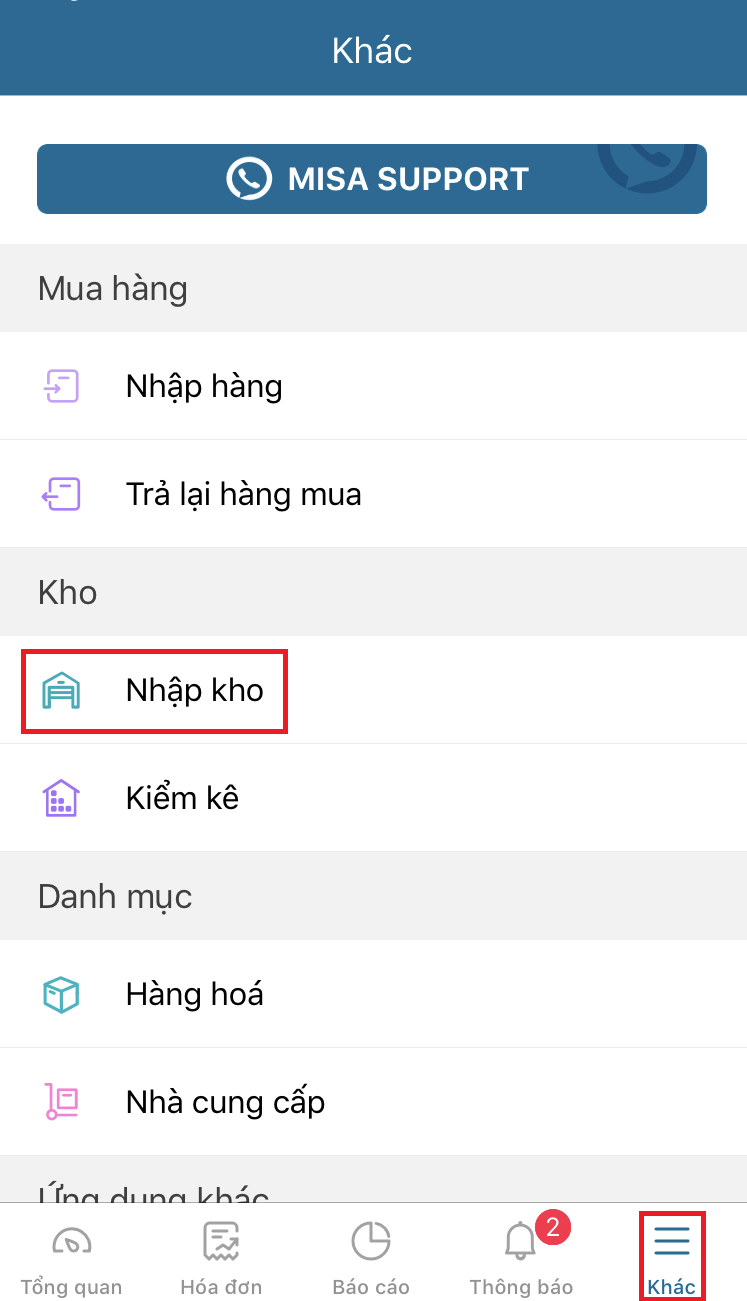Click the Hàng hoá box icon
Screen dimensions: 747x1301
point(62,994)
